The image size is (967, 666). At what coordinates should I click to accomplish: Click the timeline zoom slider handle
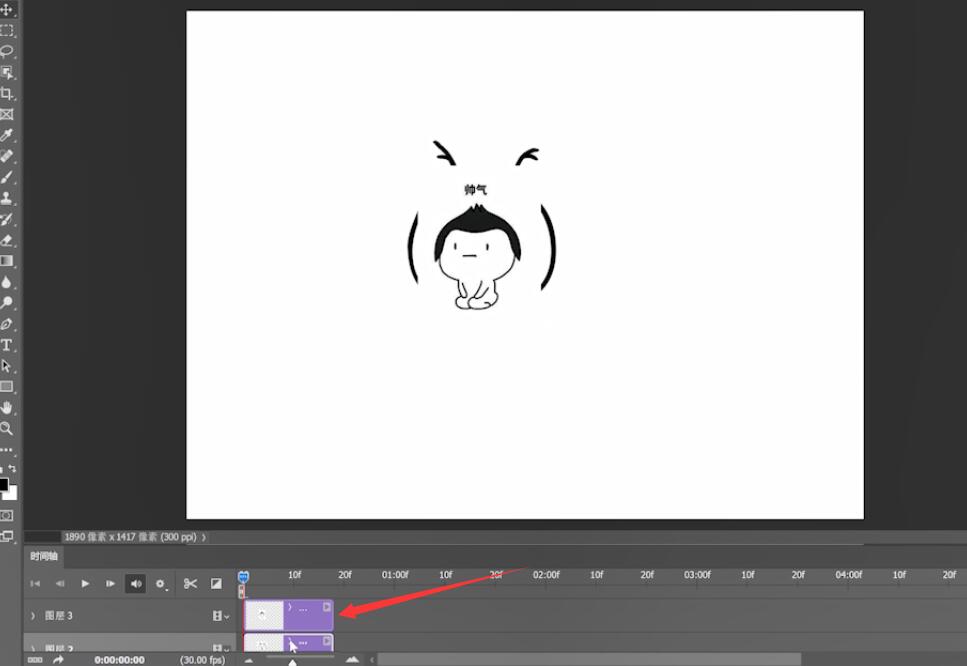[292, 662]
